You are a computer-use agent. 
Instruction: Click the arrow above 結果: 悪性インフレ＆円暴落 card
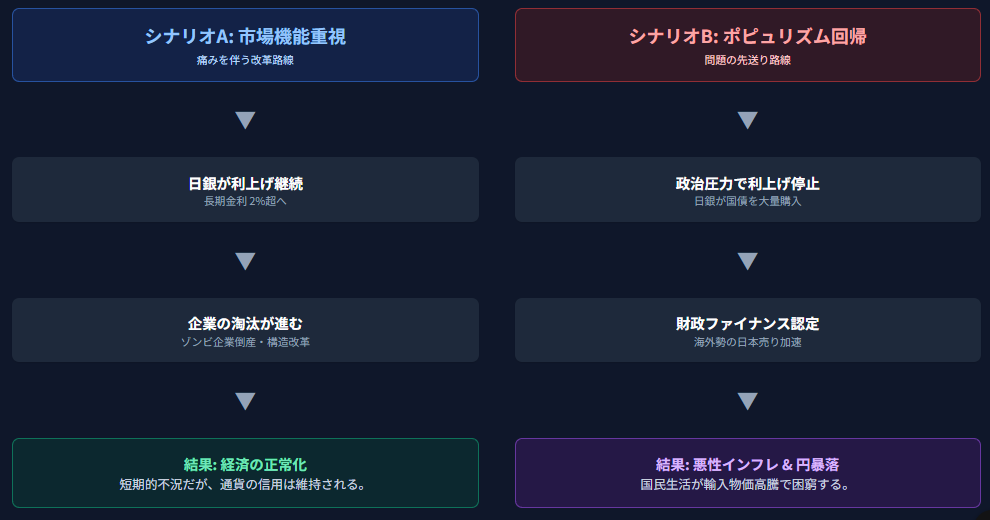(747, 401)
